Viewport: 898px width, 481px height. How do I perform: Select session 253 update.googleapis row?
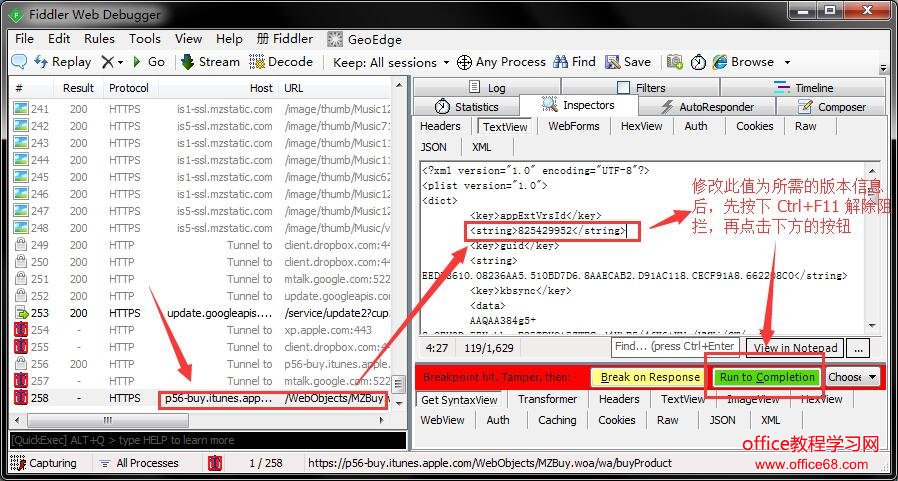(x=199, y=313)
